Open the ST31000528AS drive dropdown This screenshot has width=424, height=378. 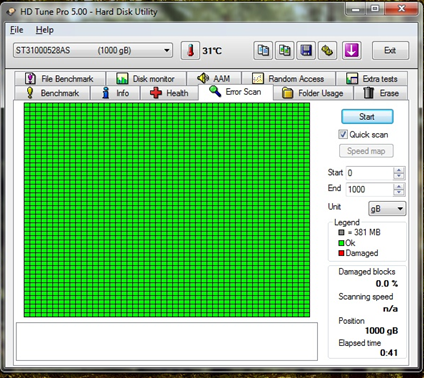[x=93, y=51]
